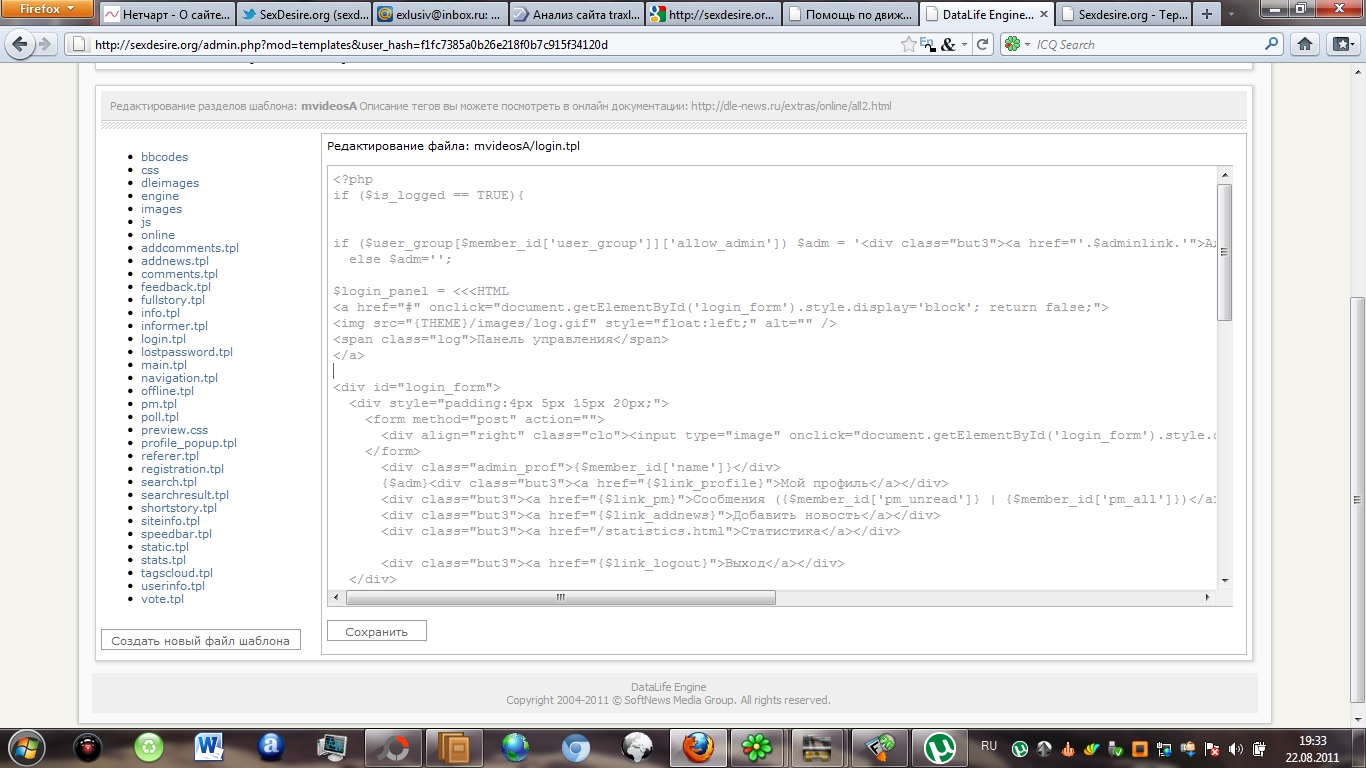Open the Firefox application menu
Viewport: 1366px width, 768px height.
click(47, 9)
